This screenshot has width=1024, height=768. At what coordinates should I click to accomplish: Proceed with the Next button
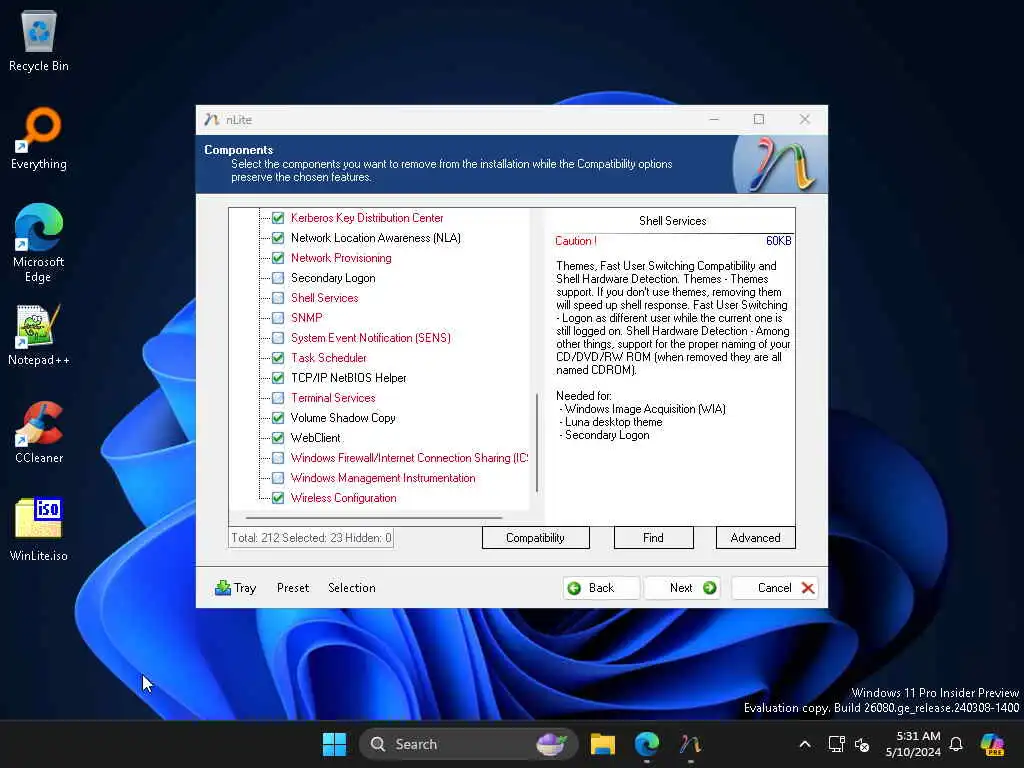[682, 588]
